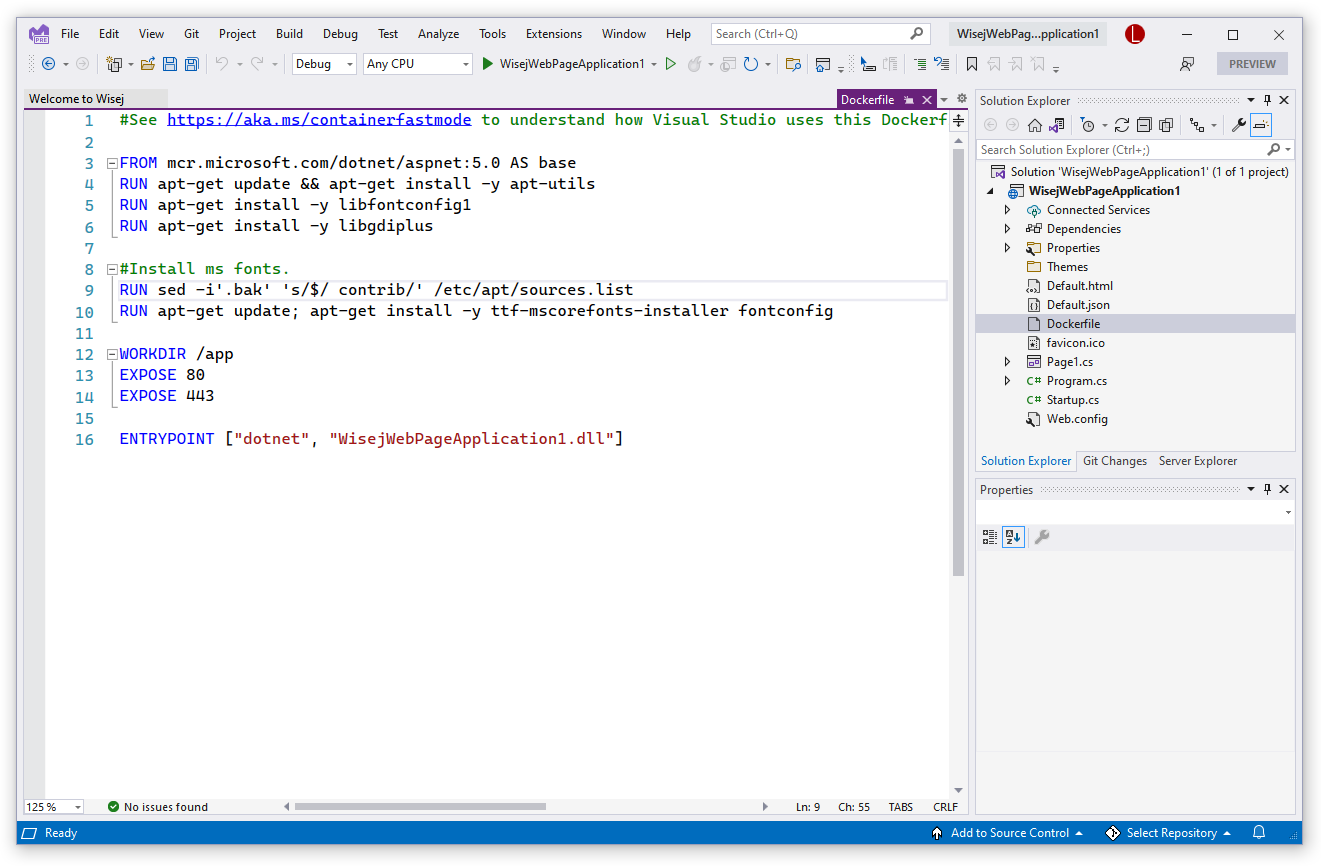Screen dimensions: 1321x866
Task: Open the 125 % zoom dropdown
Action: coord(78,807)
